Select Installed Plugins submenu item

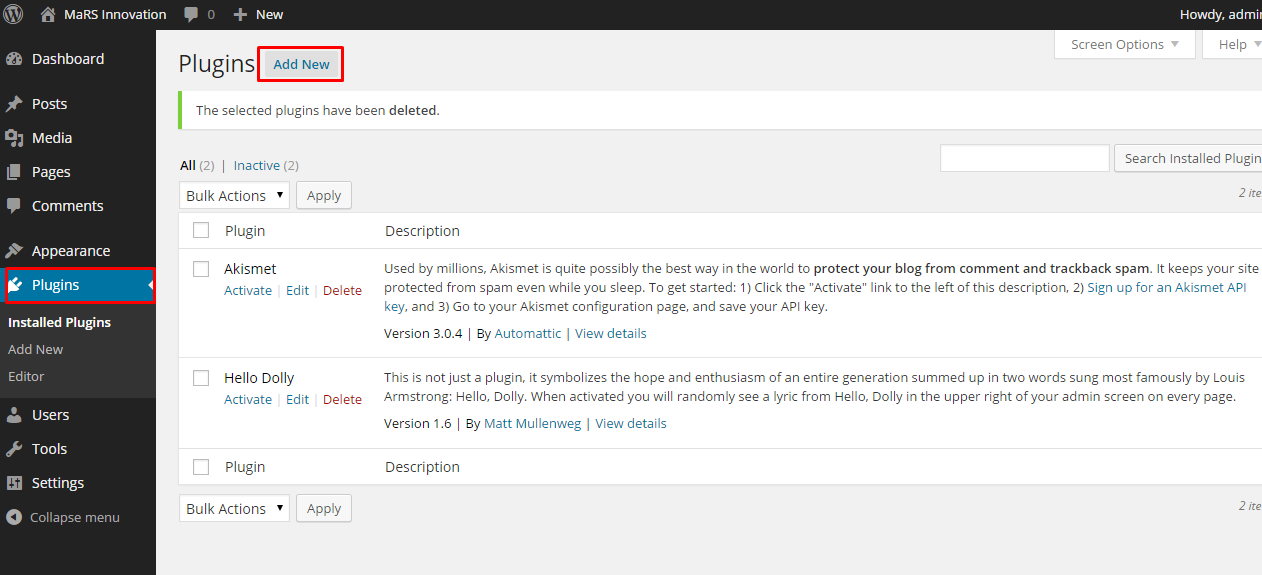pos(59,322)
